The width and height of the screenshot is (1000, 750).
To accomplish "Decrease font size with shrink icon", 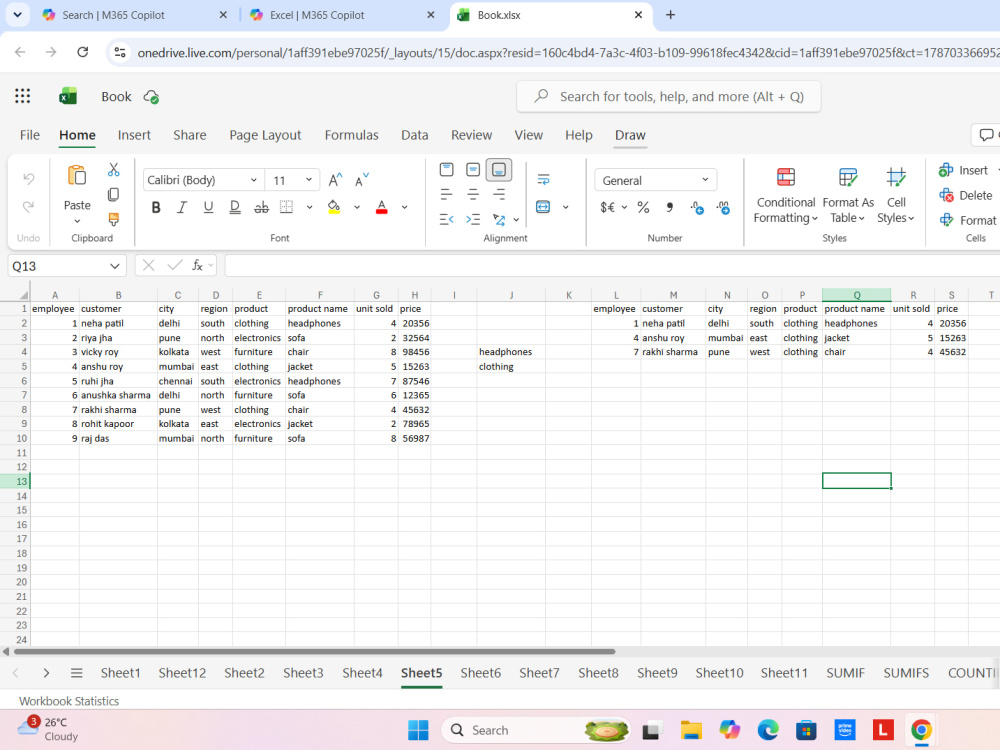I will click(x=362, y=180).
